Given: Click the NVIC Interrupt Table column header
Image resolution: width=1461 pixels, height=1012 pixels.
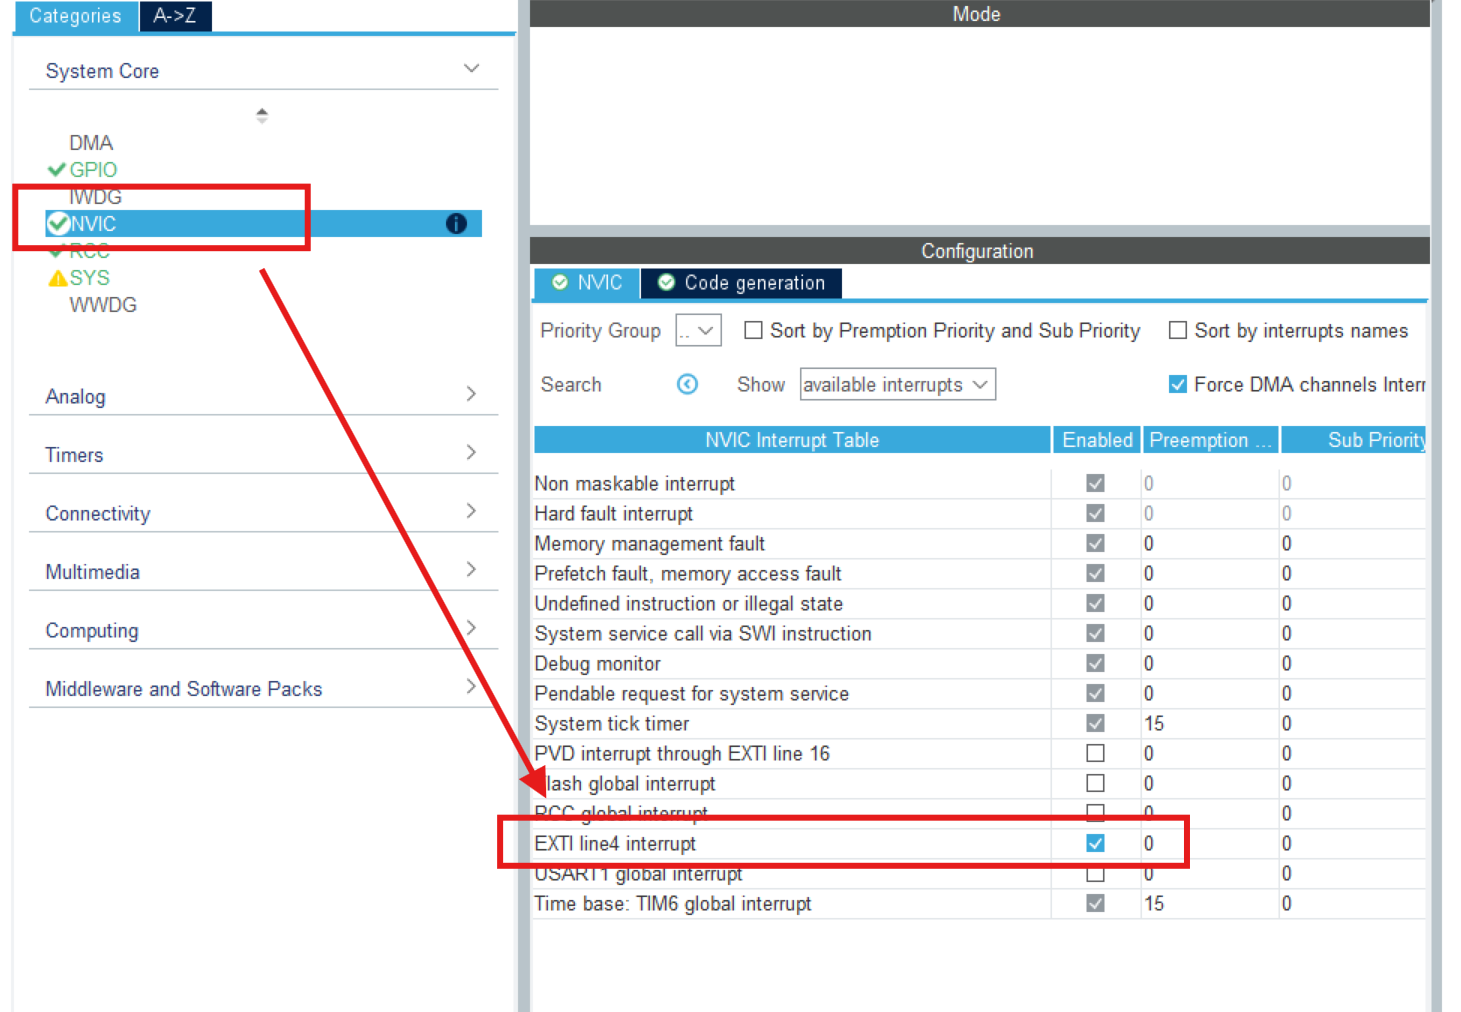Looking at the screenshot, I should pos(792,440).
